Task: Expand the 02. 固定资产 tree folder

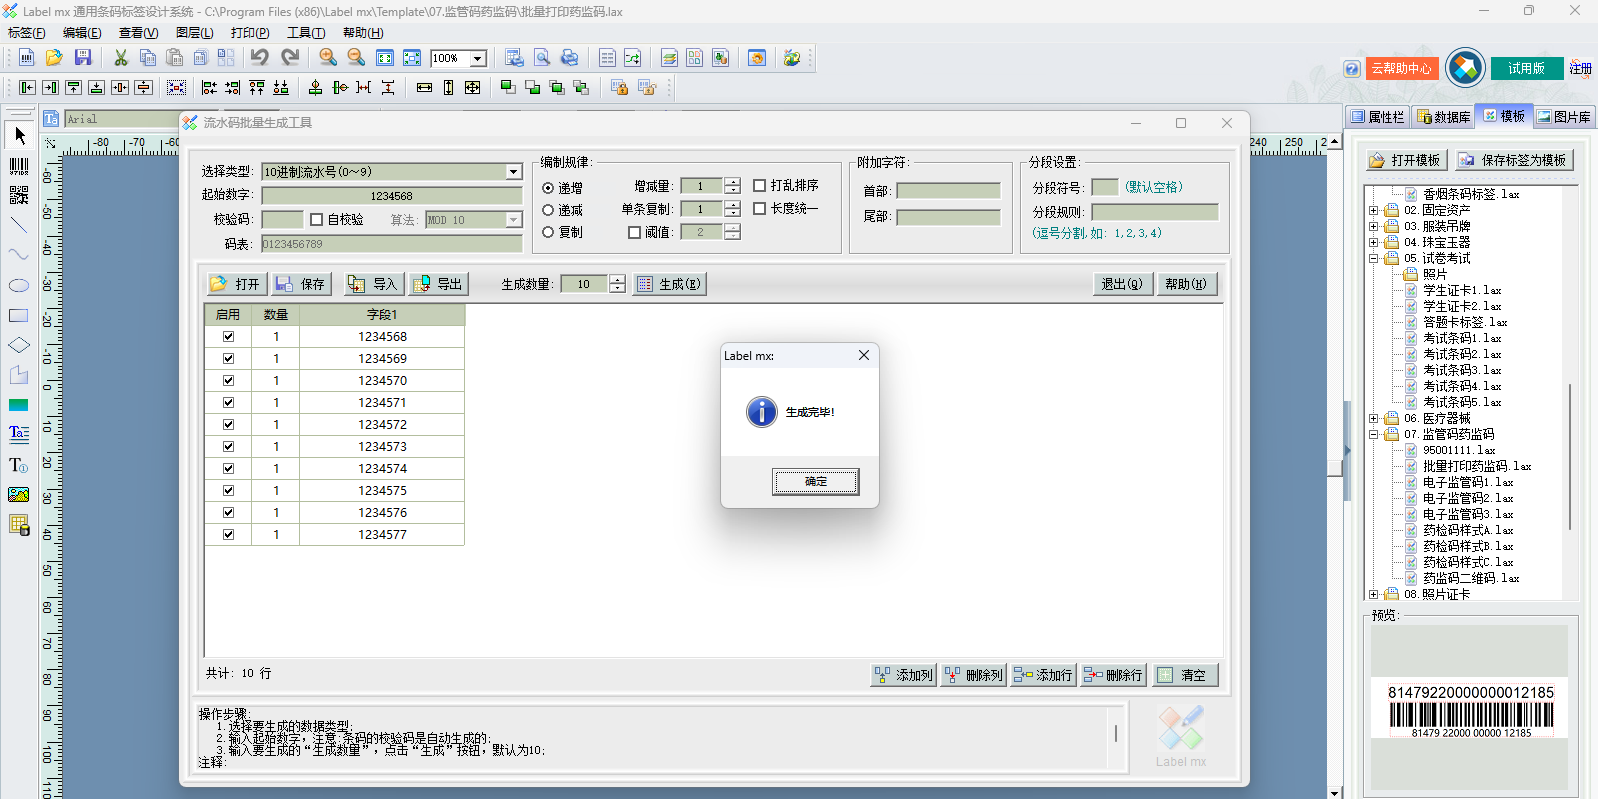Action: click(x=1374, y=211)
